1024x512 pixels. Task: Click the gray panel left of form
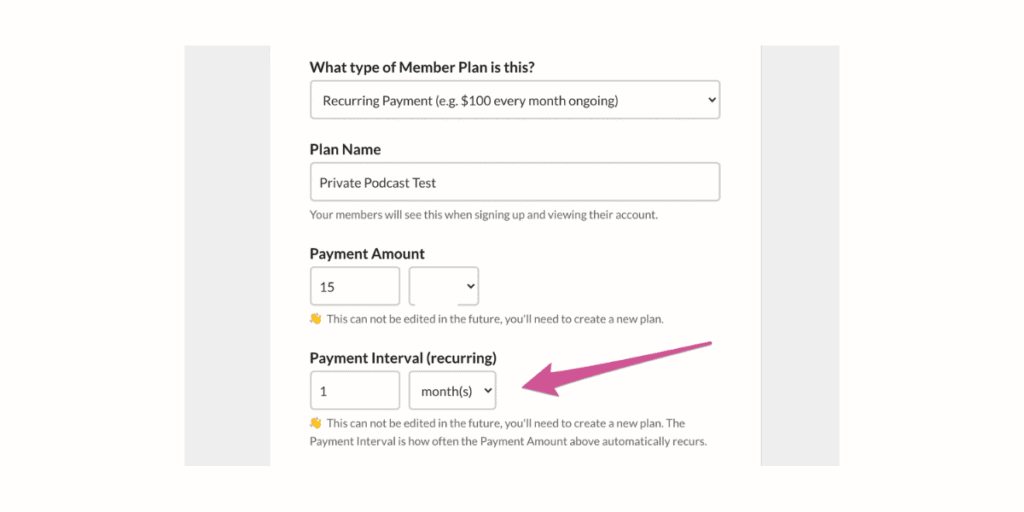tap(227, 255)
